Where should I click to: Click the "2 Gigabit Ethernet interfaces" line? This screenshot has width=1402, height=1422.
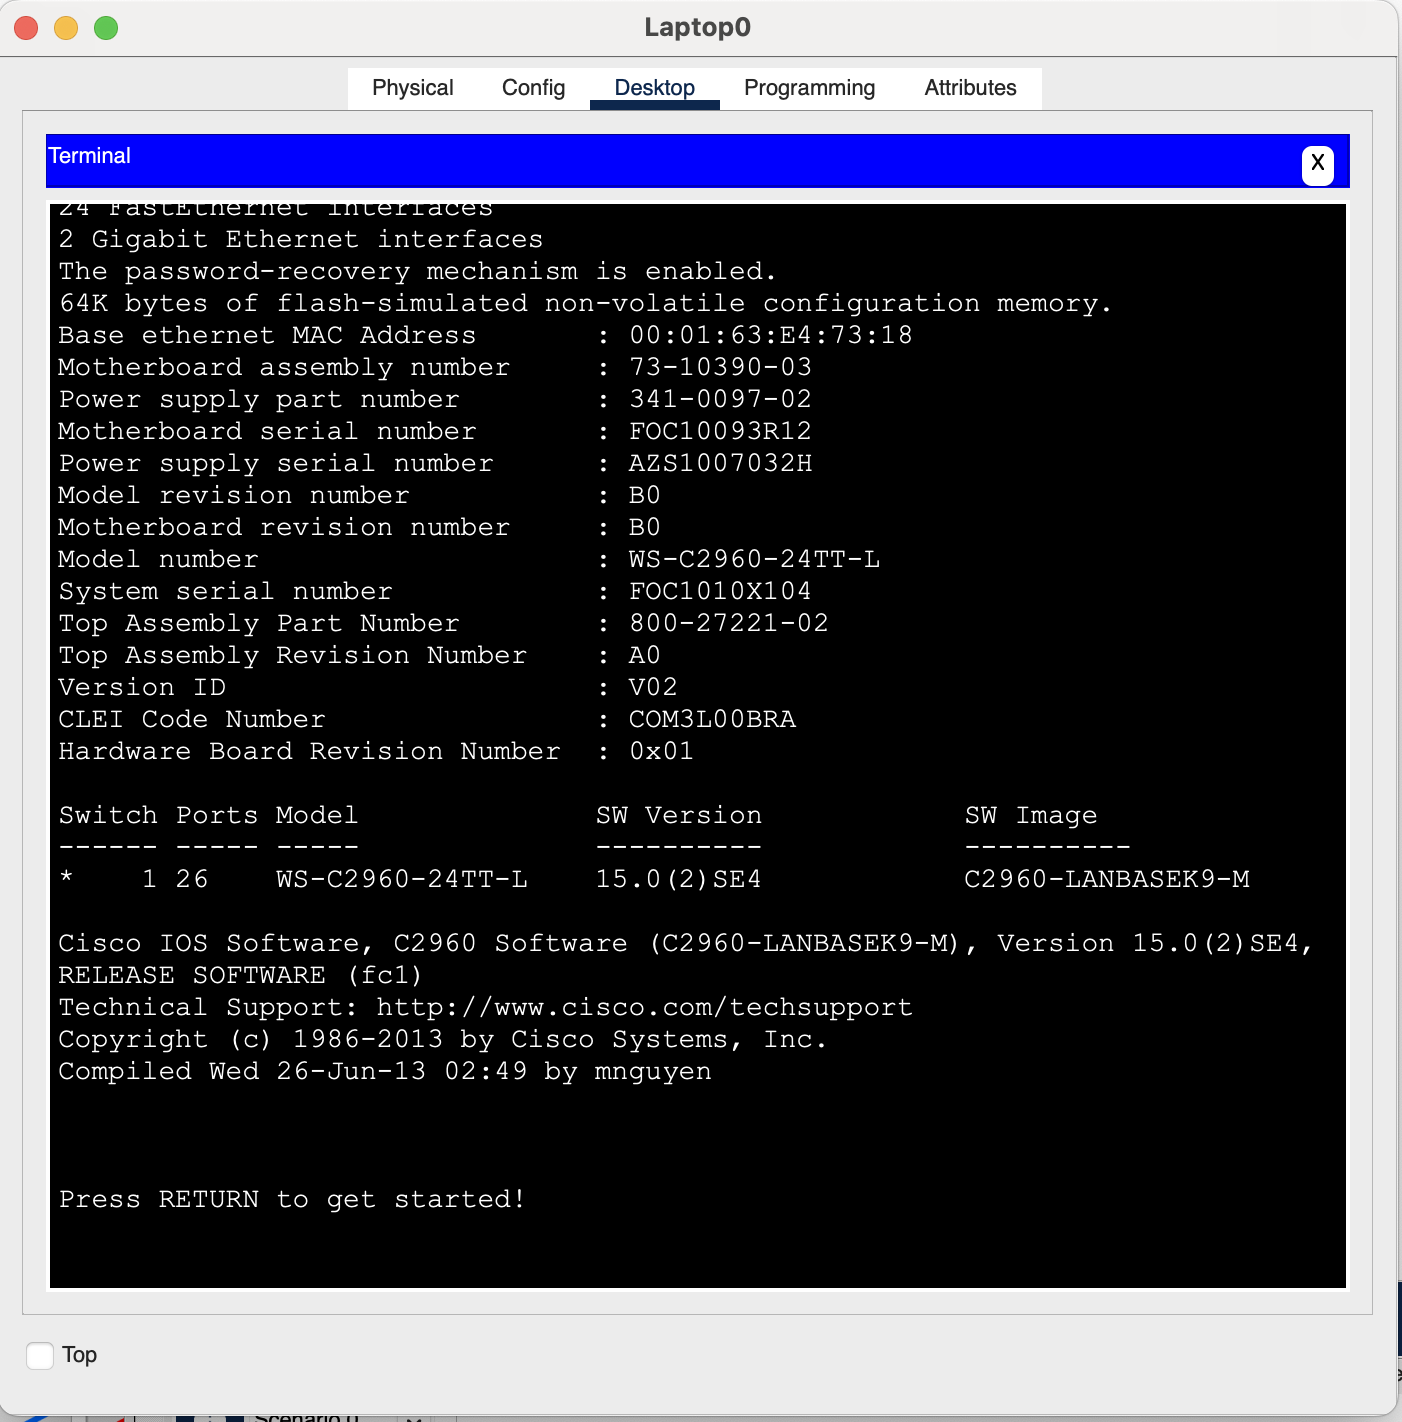[301, 239]
